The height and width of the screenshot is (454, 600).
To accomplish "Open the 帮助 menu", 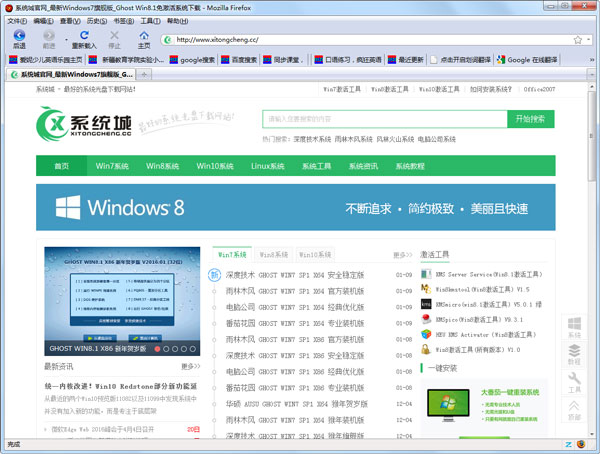I will click(178, 21).
